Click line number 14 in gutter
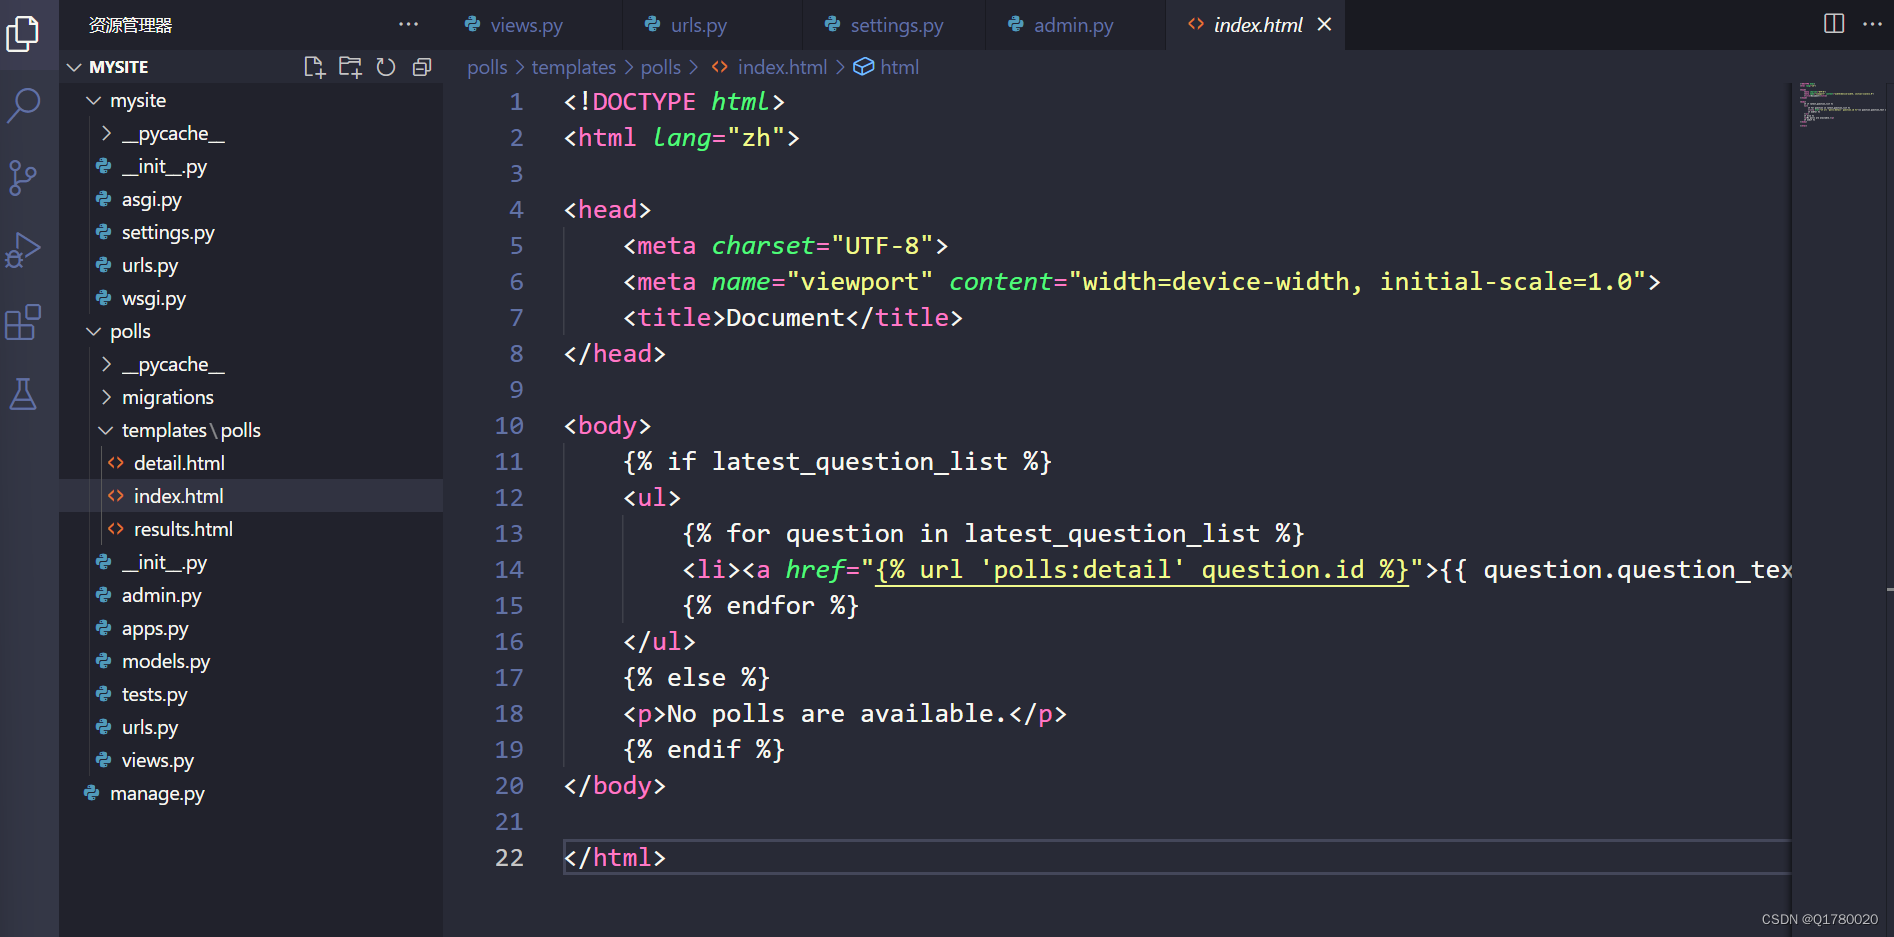The image size is (1894, 937). [x=509, y=569]
